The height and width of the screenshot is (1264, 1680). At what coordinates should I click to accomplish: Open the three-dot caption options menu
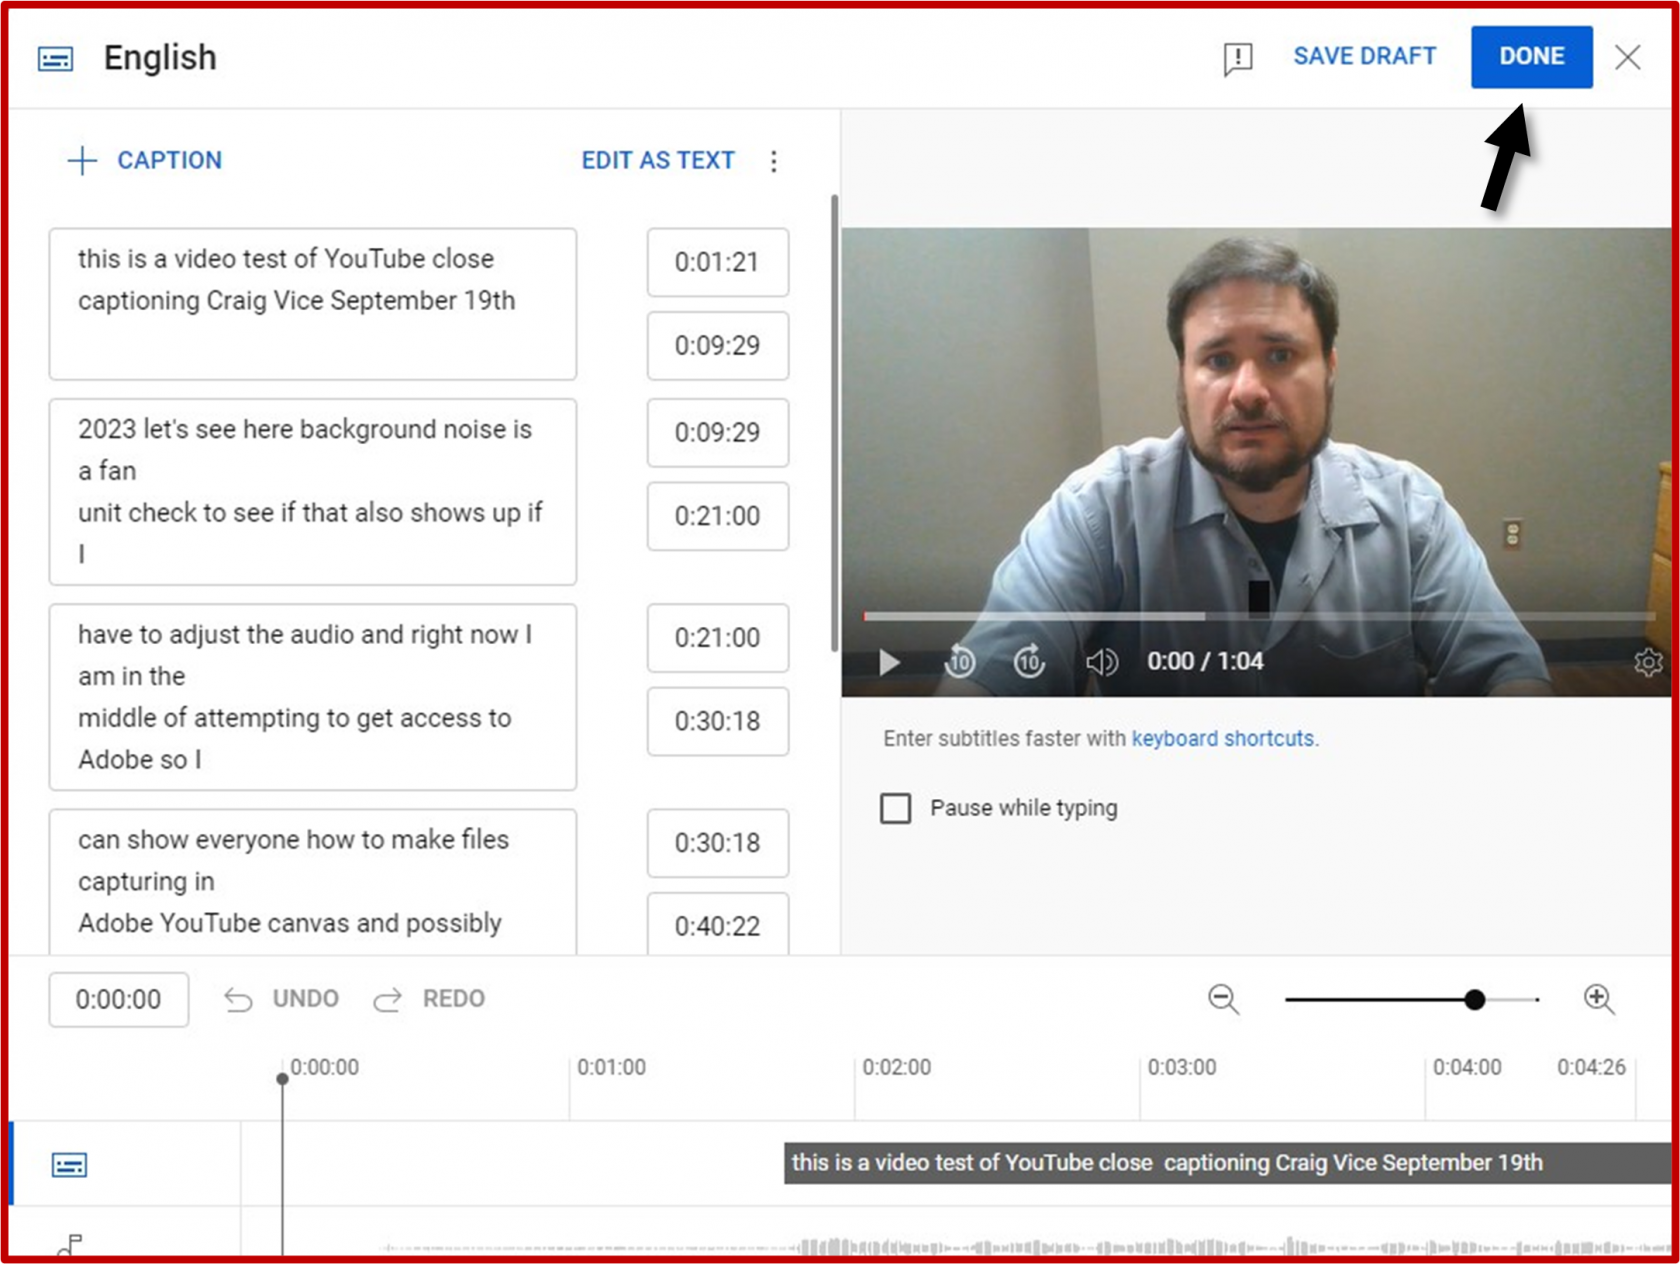click(x=773, y=161)
